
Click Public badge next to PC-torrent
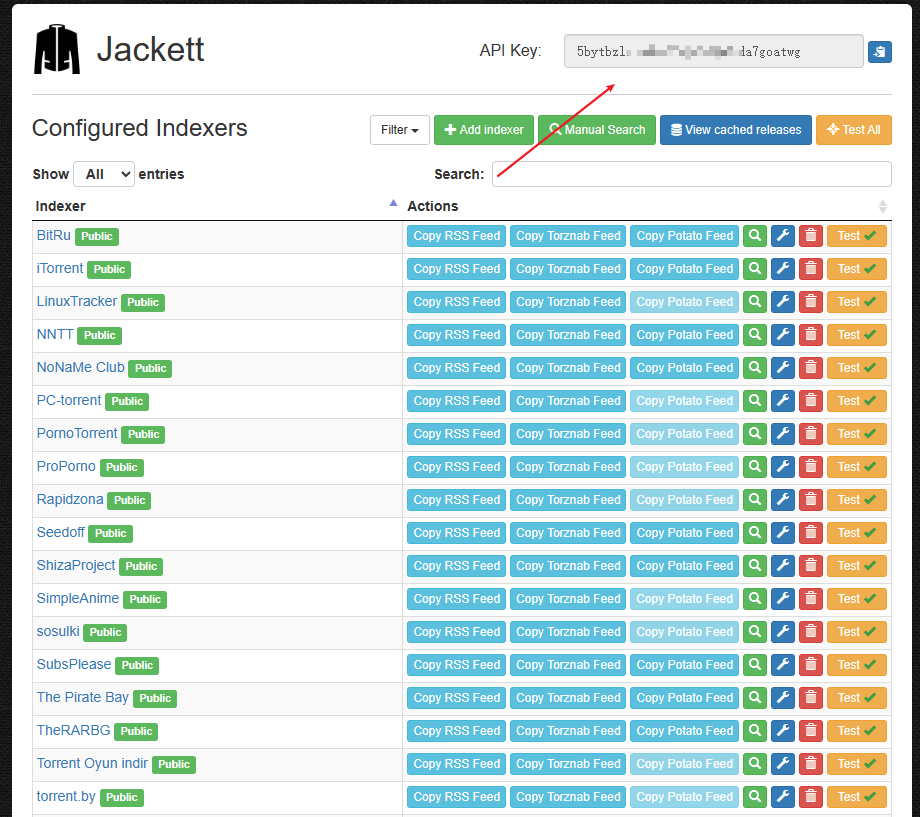click(x=127, y=401)
